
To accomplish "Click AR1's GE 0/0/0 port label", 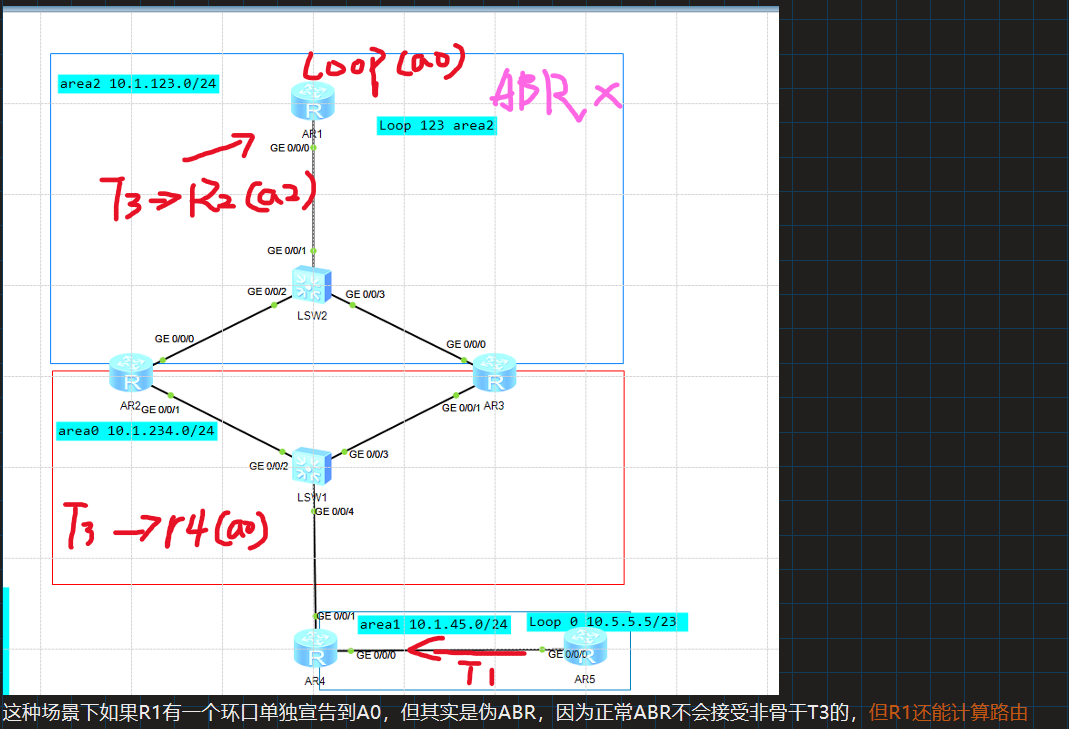I will click(x=289, y=148).
